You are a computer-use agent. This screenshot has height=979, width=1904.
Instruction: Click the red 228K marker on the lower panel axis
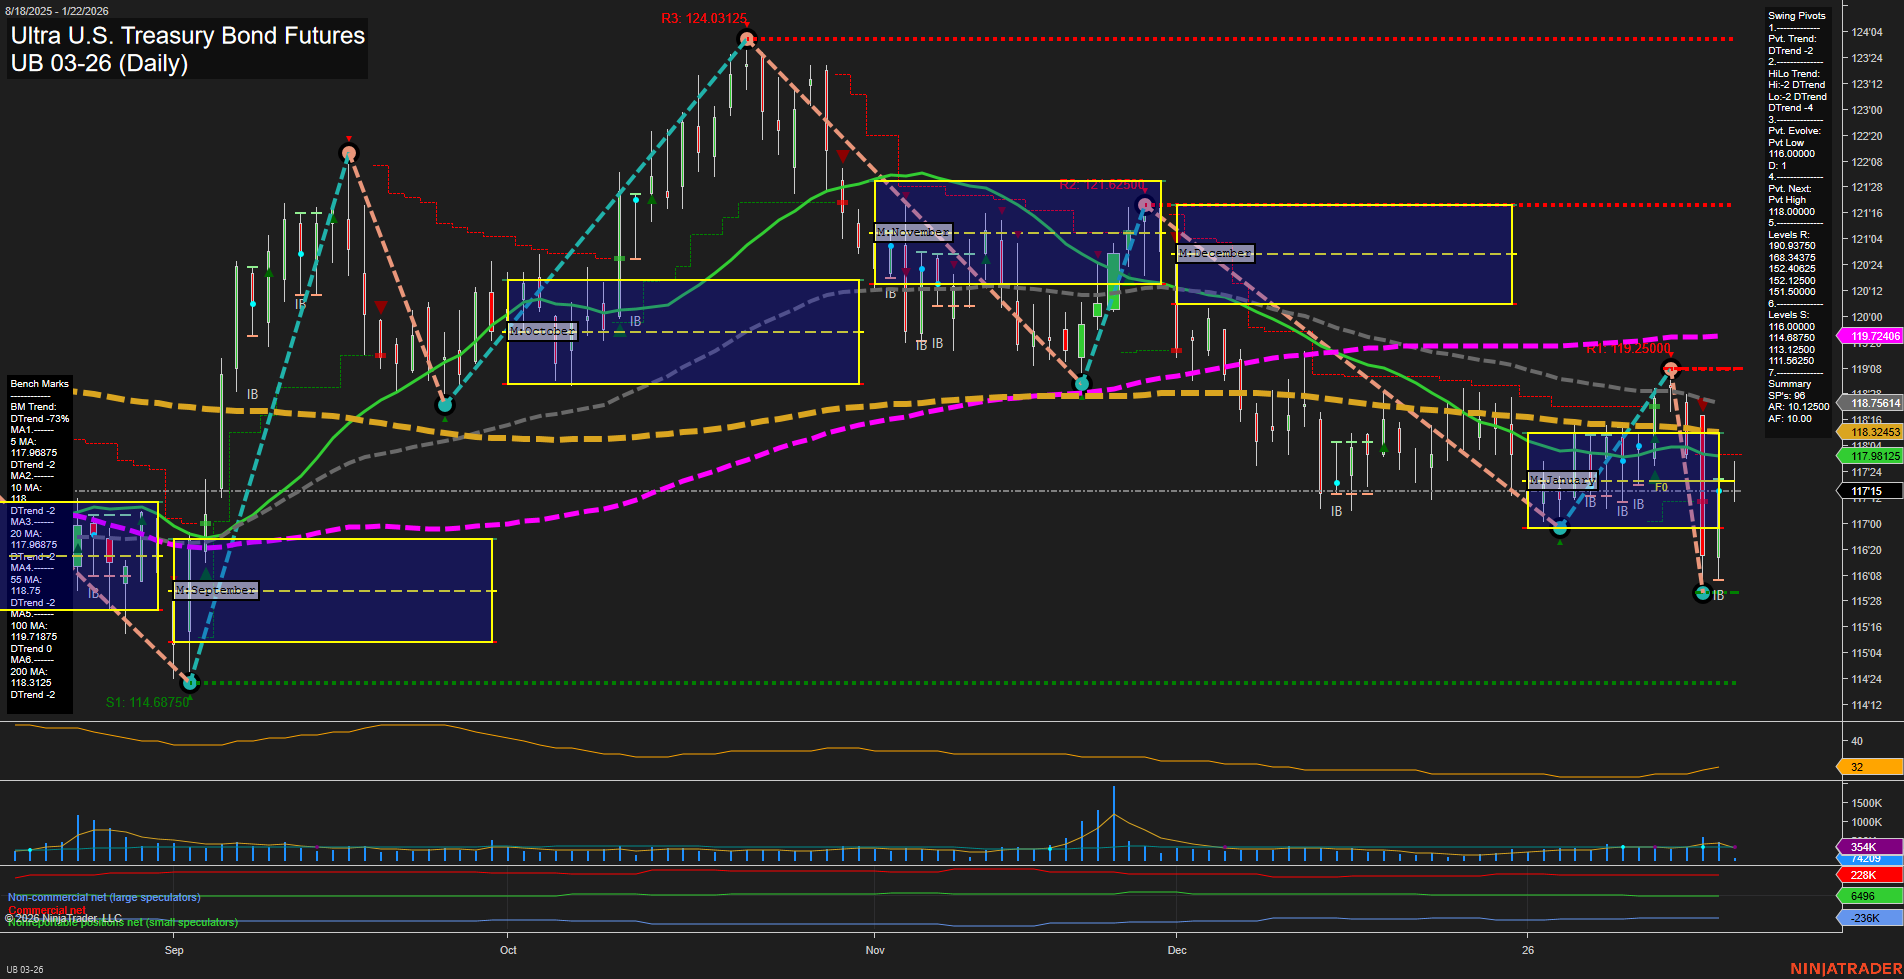pos(1866,874)
